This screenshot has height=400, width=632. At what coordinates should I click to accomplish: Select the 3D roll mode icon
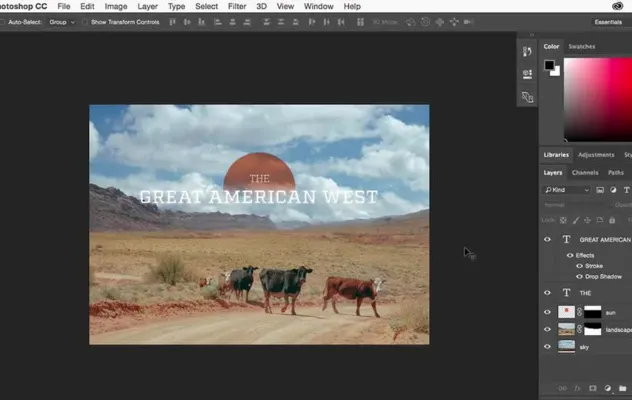(x=425, y=22)
